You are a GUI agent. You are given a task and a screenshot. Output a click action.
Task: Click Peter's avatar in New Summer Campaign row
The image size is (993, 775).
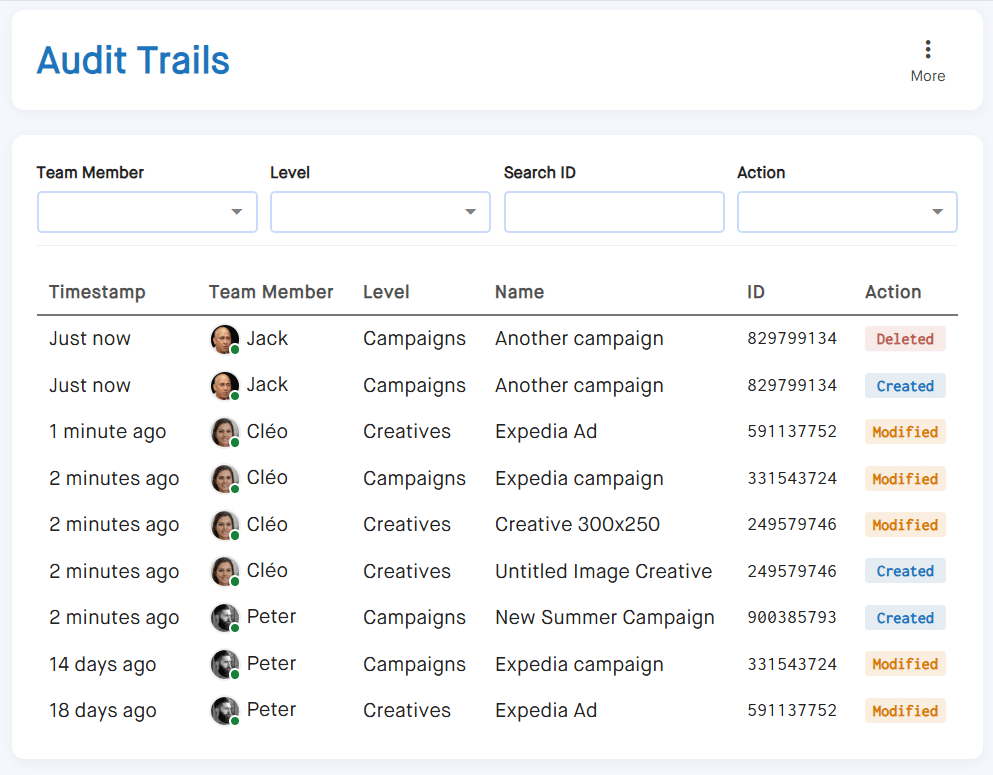pos(225,618)
